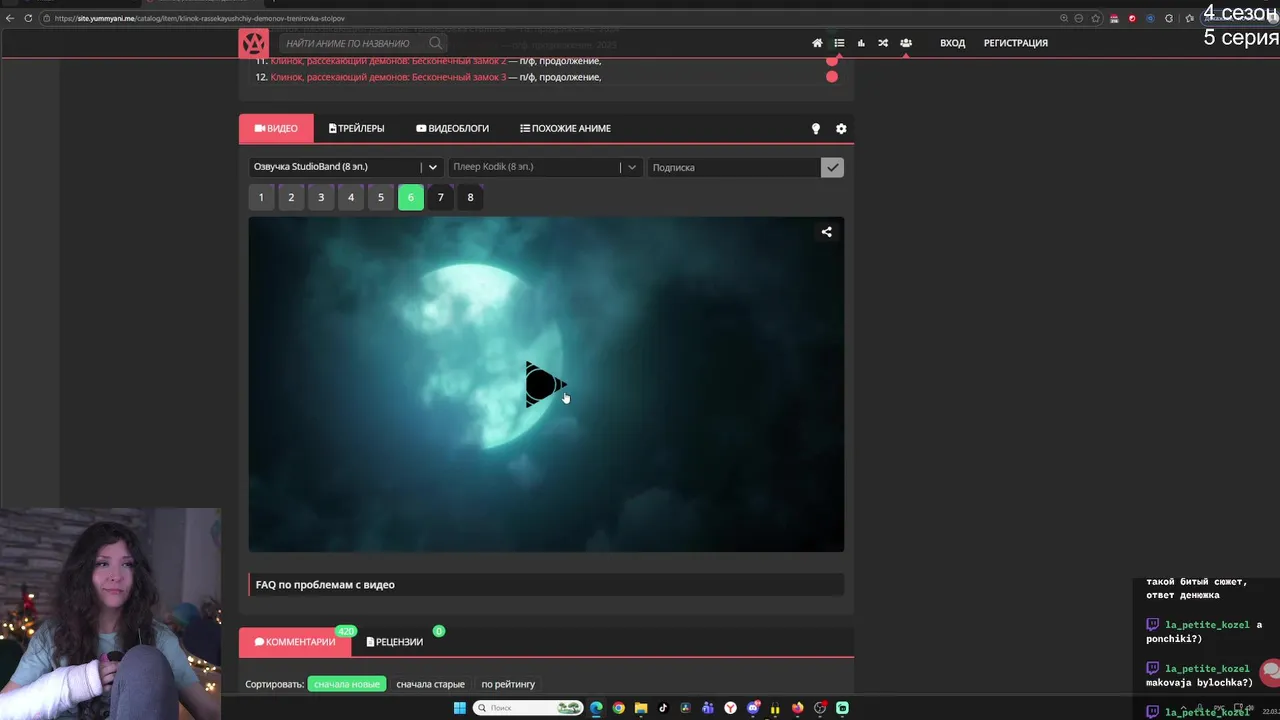This screenshot has height=720, width=1280.
Task: Click the browser zoom-in magnifier icon
Action: point(1064,18)
